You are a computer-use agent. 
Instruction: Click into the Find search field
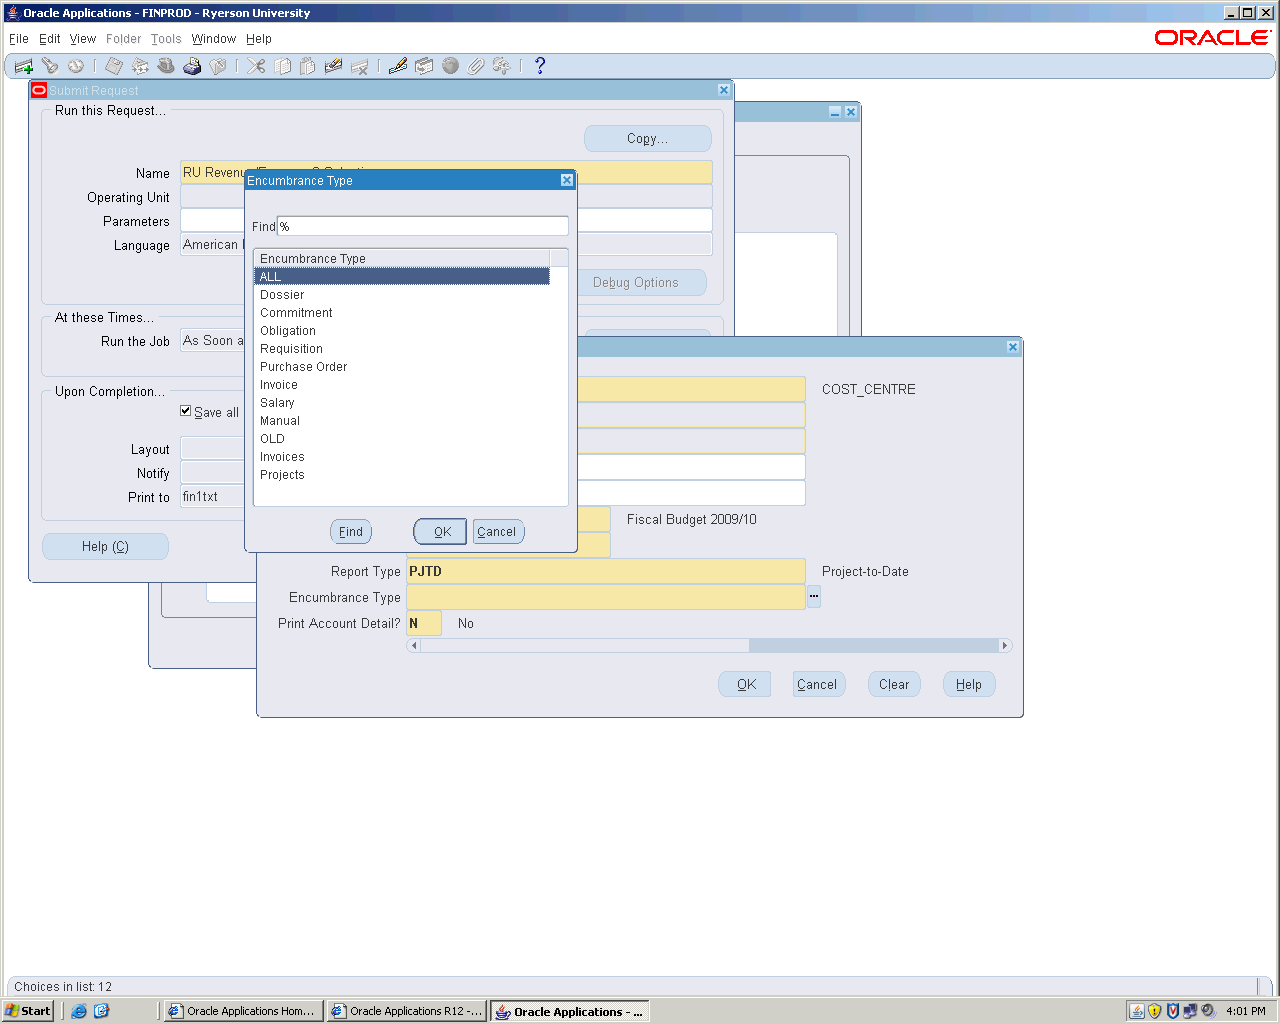pyautogui.click(x=422, y=227)
